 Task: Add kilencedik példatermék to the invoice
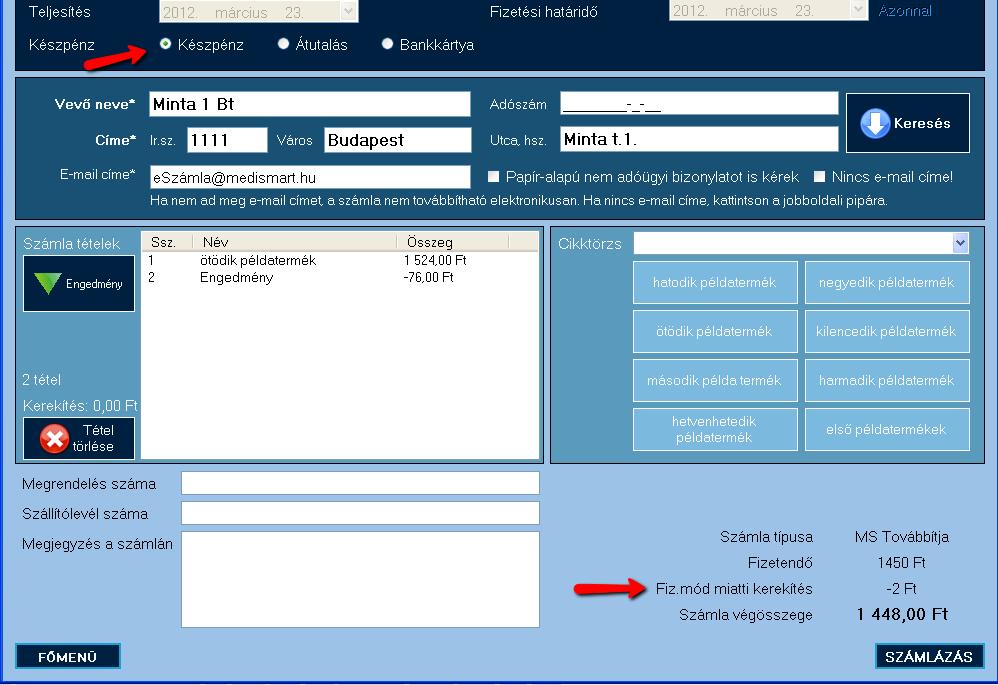887,331
